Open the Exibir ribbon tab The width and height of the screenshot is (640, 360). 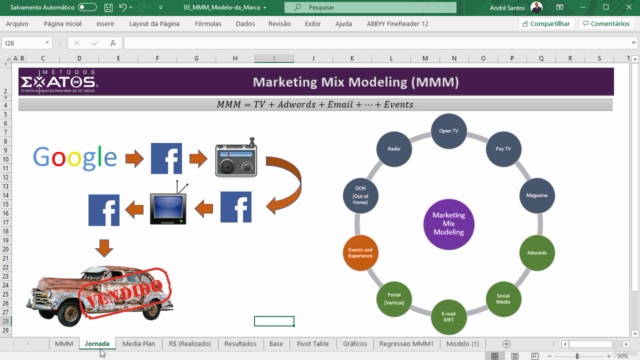(x=313, y=24)
